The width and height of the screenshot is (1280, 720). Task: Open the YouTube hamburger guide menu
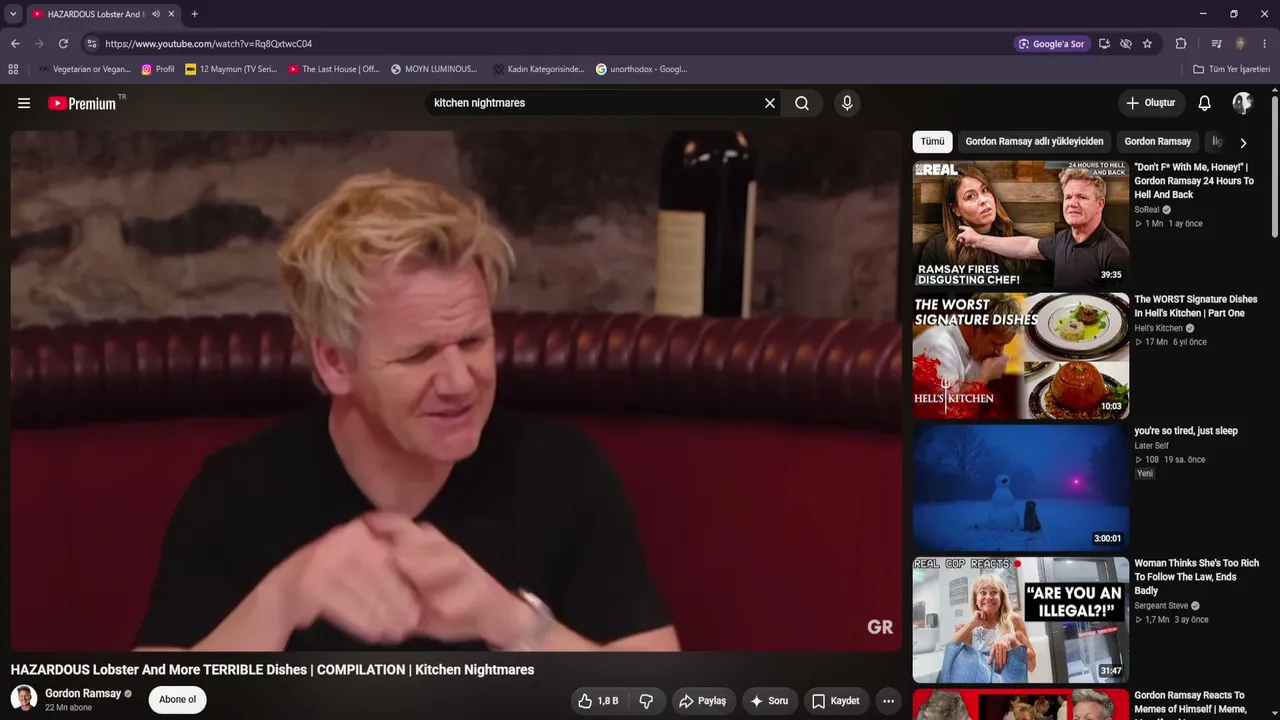pos(24,103)
